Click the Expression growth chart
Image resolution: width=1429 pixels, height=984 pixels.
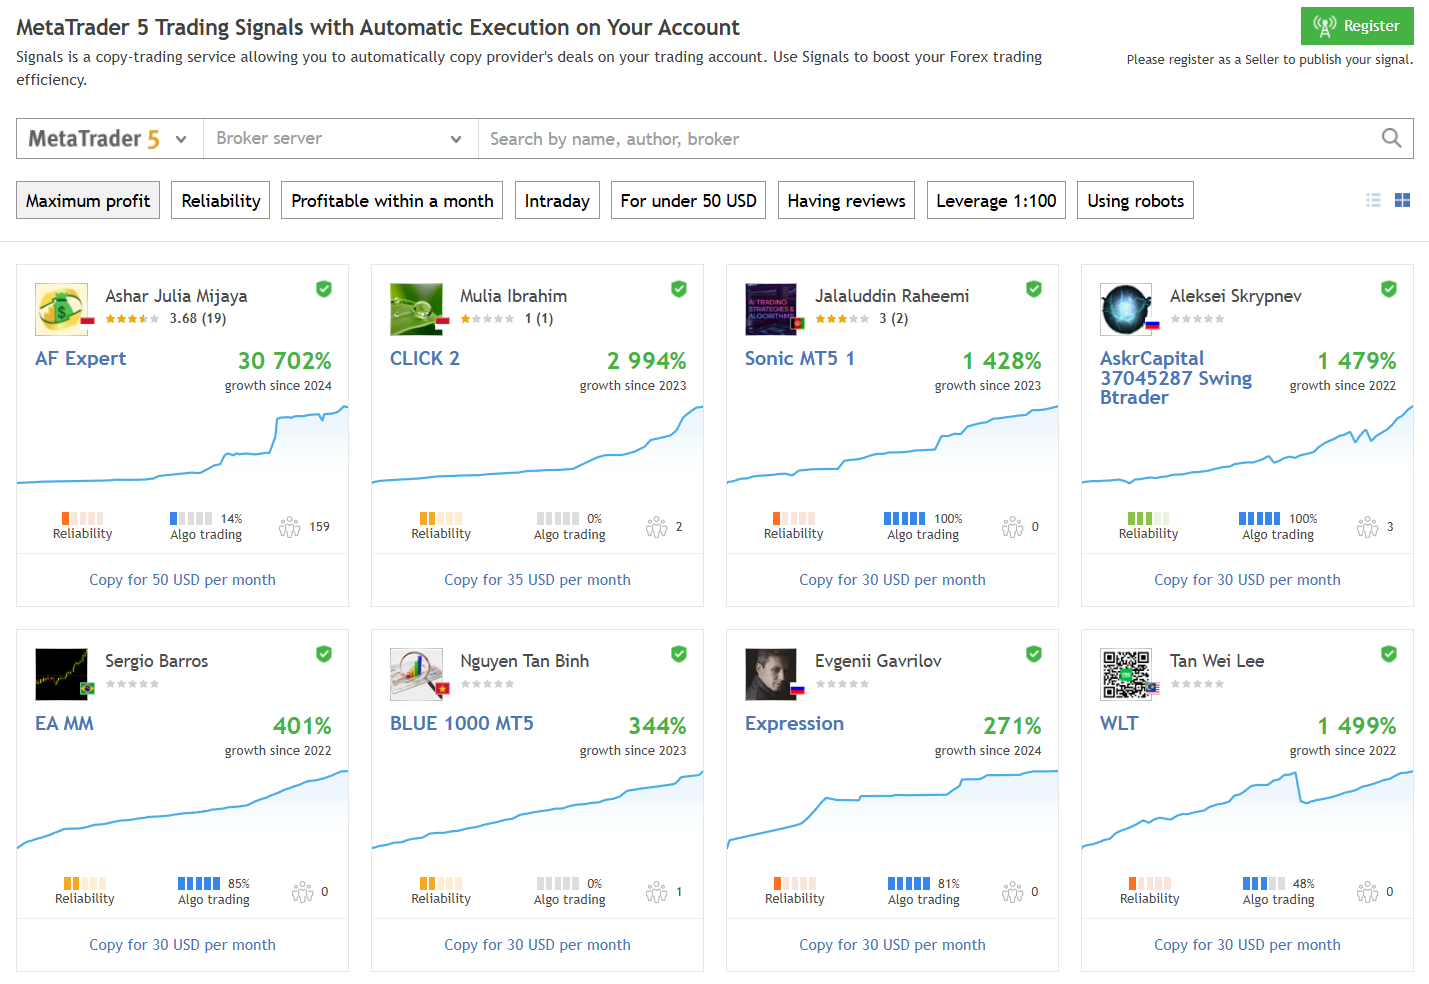[x=892, y=810]
